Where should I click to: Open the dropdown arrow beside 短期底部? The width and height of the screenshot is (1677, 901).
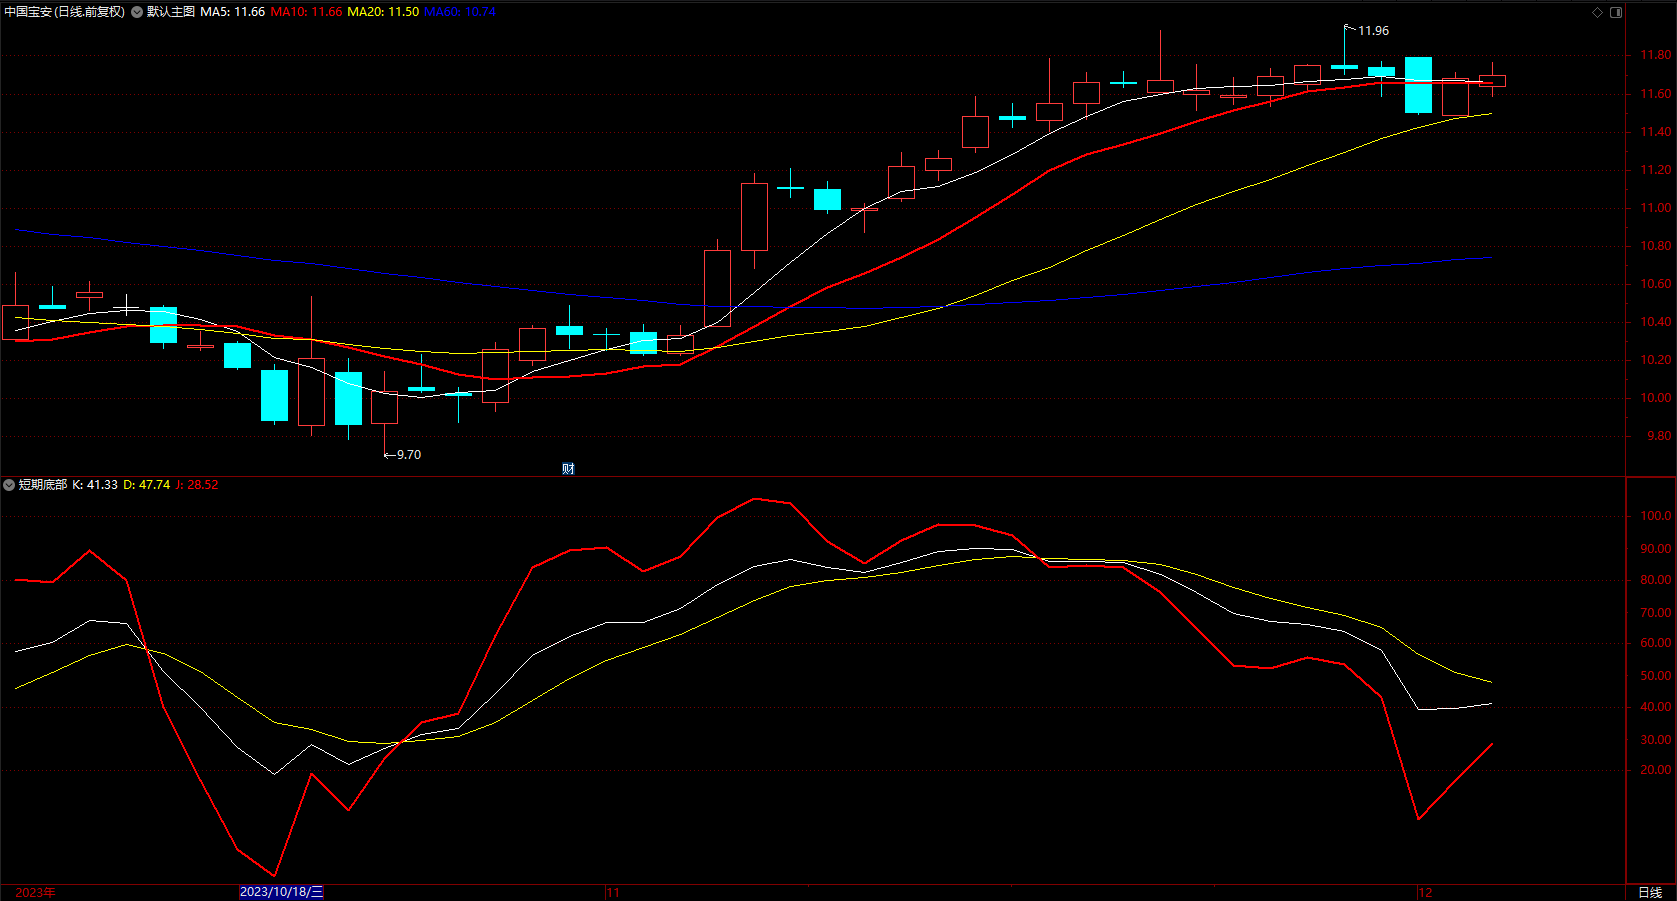pyautogui.click(x=9, y=485)
